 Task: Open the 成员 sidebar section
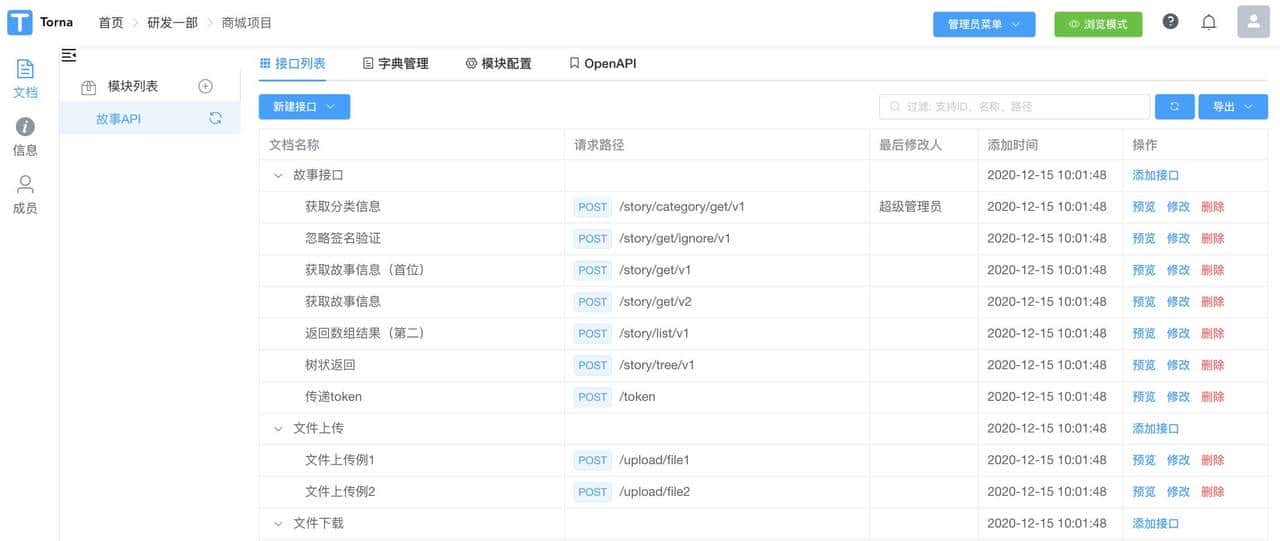pyautogui.click(x=25, y=195)
